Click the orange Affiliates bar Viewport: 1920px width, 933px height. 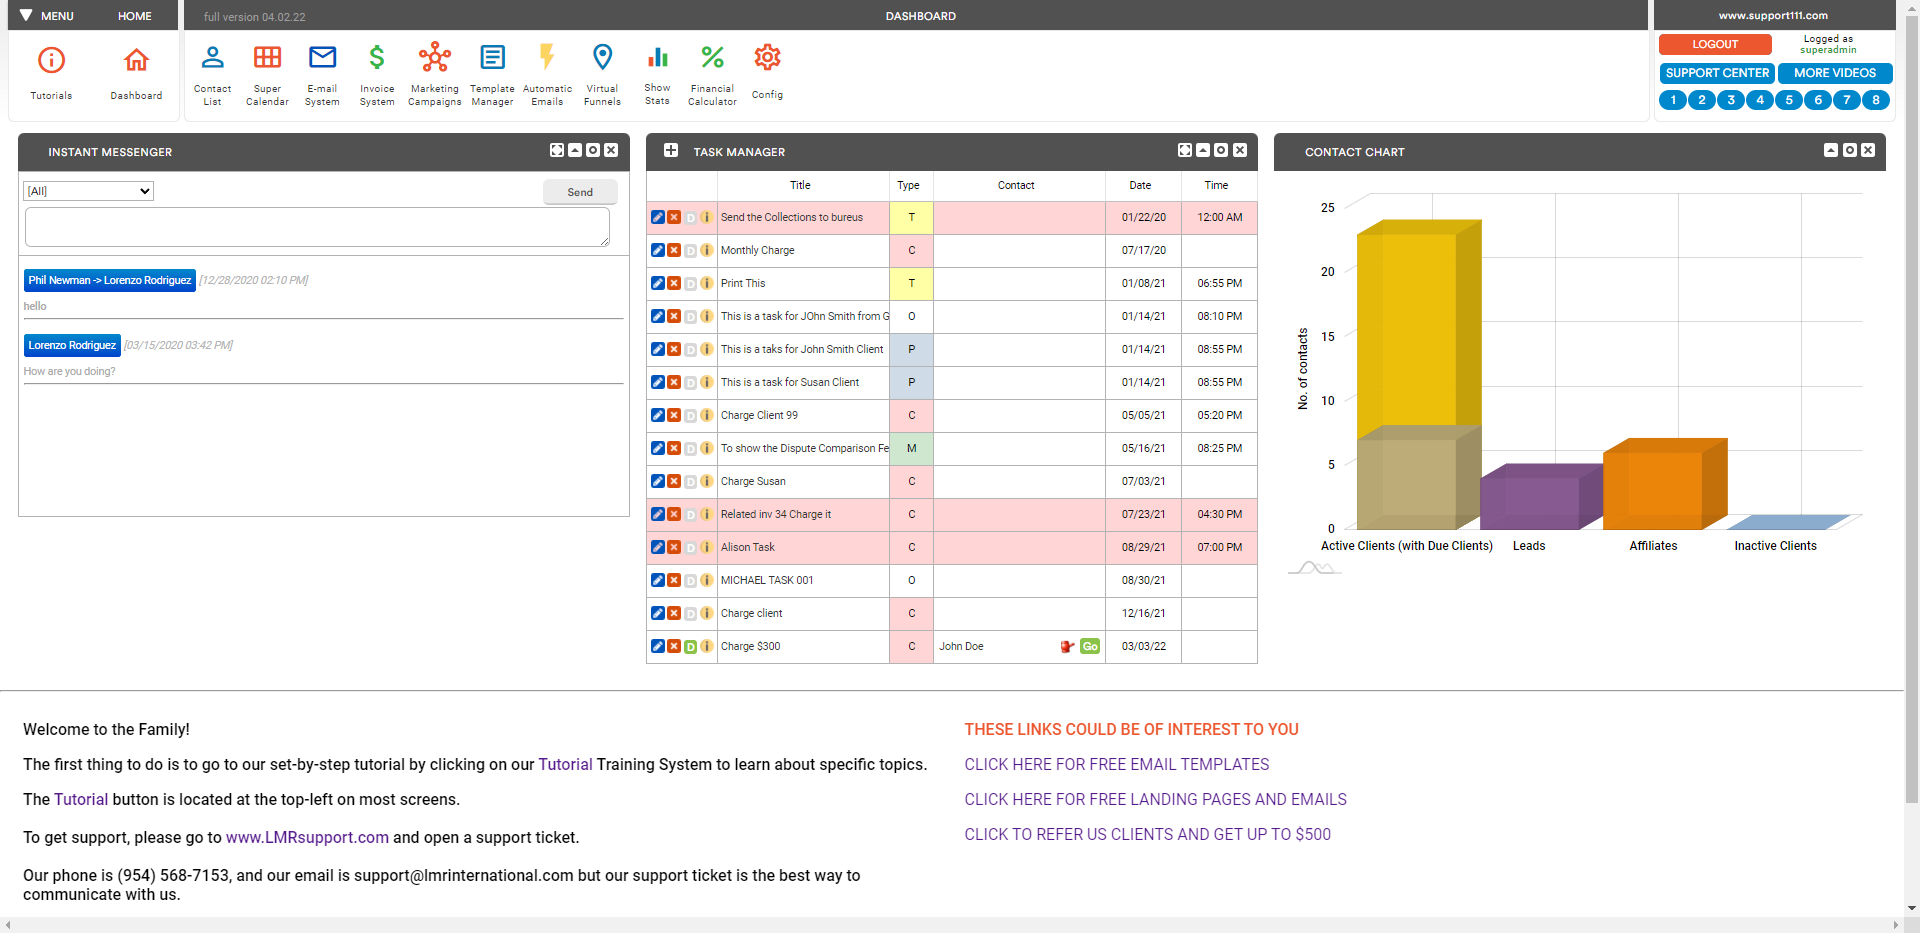[x=1664, y=484]
